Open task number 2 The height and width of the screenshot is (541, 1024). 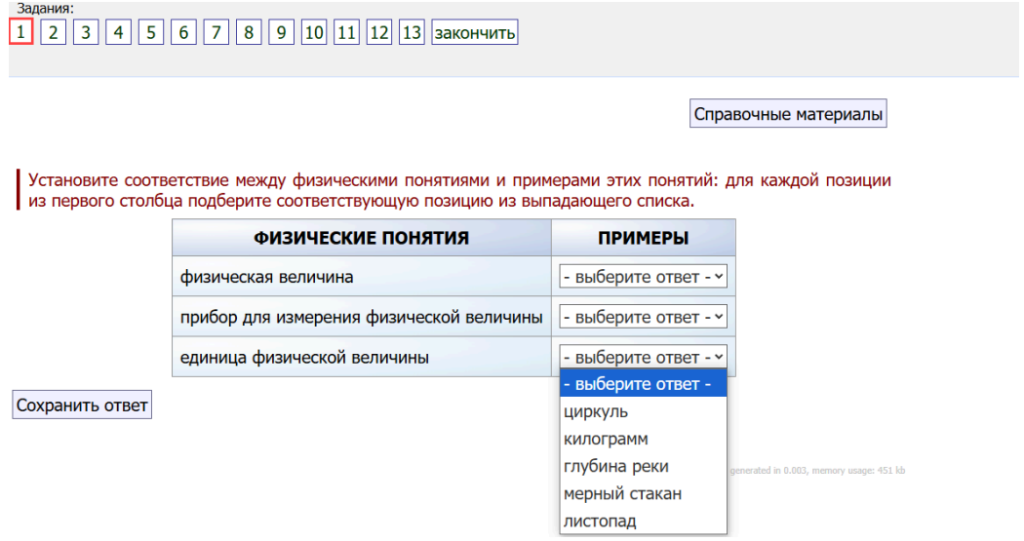(x=53, y=33)
